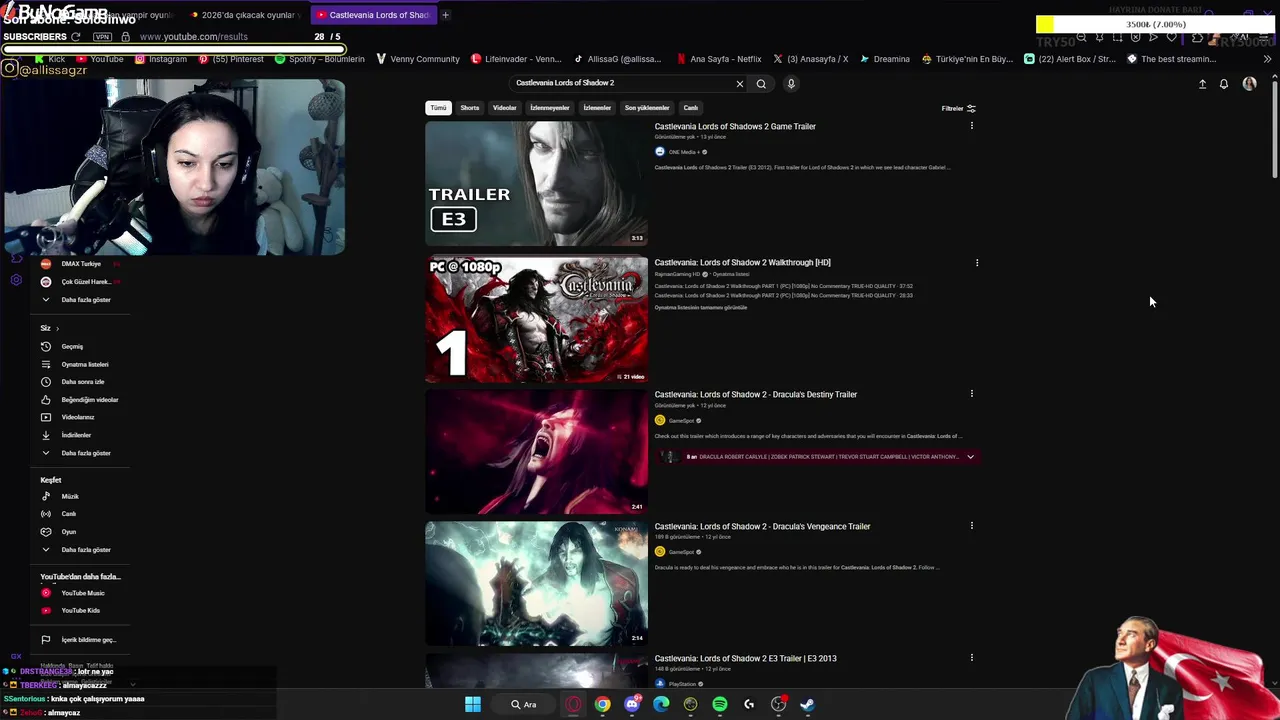Show more bookmarks chevron
The image size is (1280, 720).
coord(1267,59)
